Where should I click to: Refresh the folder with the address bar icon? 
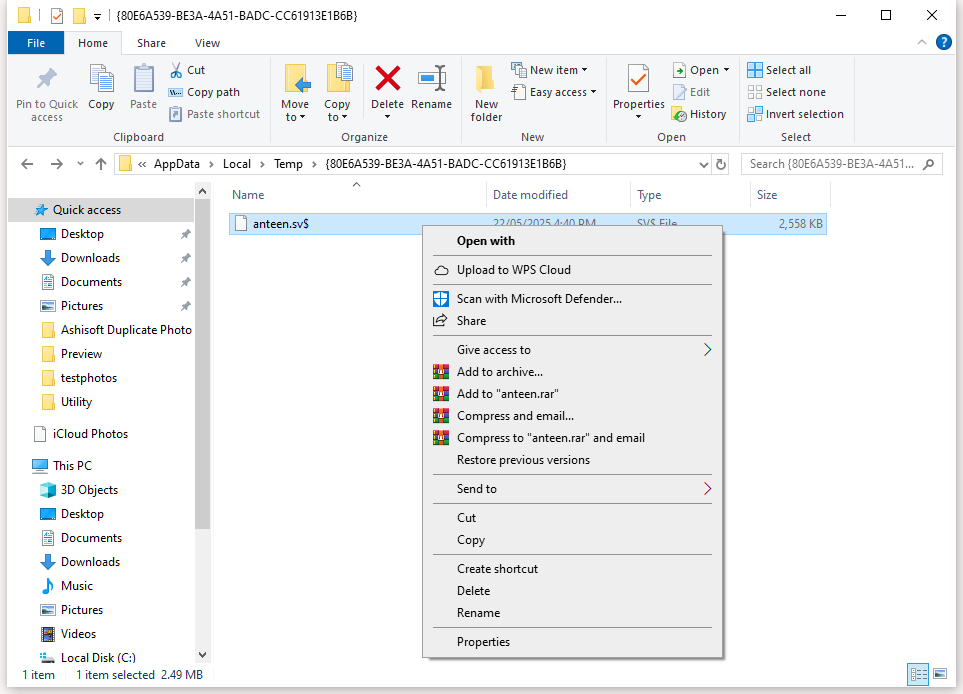click(x=722, y=163)
